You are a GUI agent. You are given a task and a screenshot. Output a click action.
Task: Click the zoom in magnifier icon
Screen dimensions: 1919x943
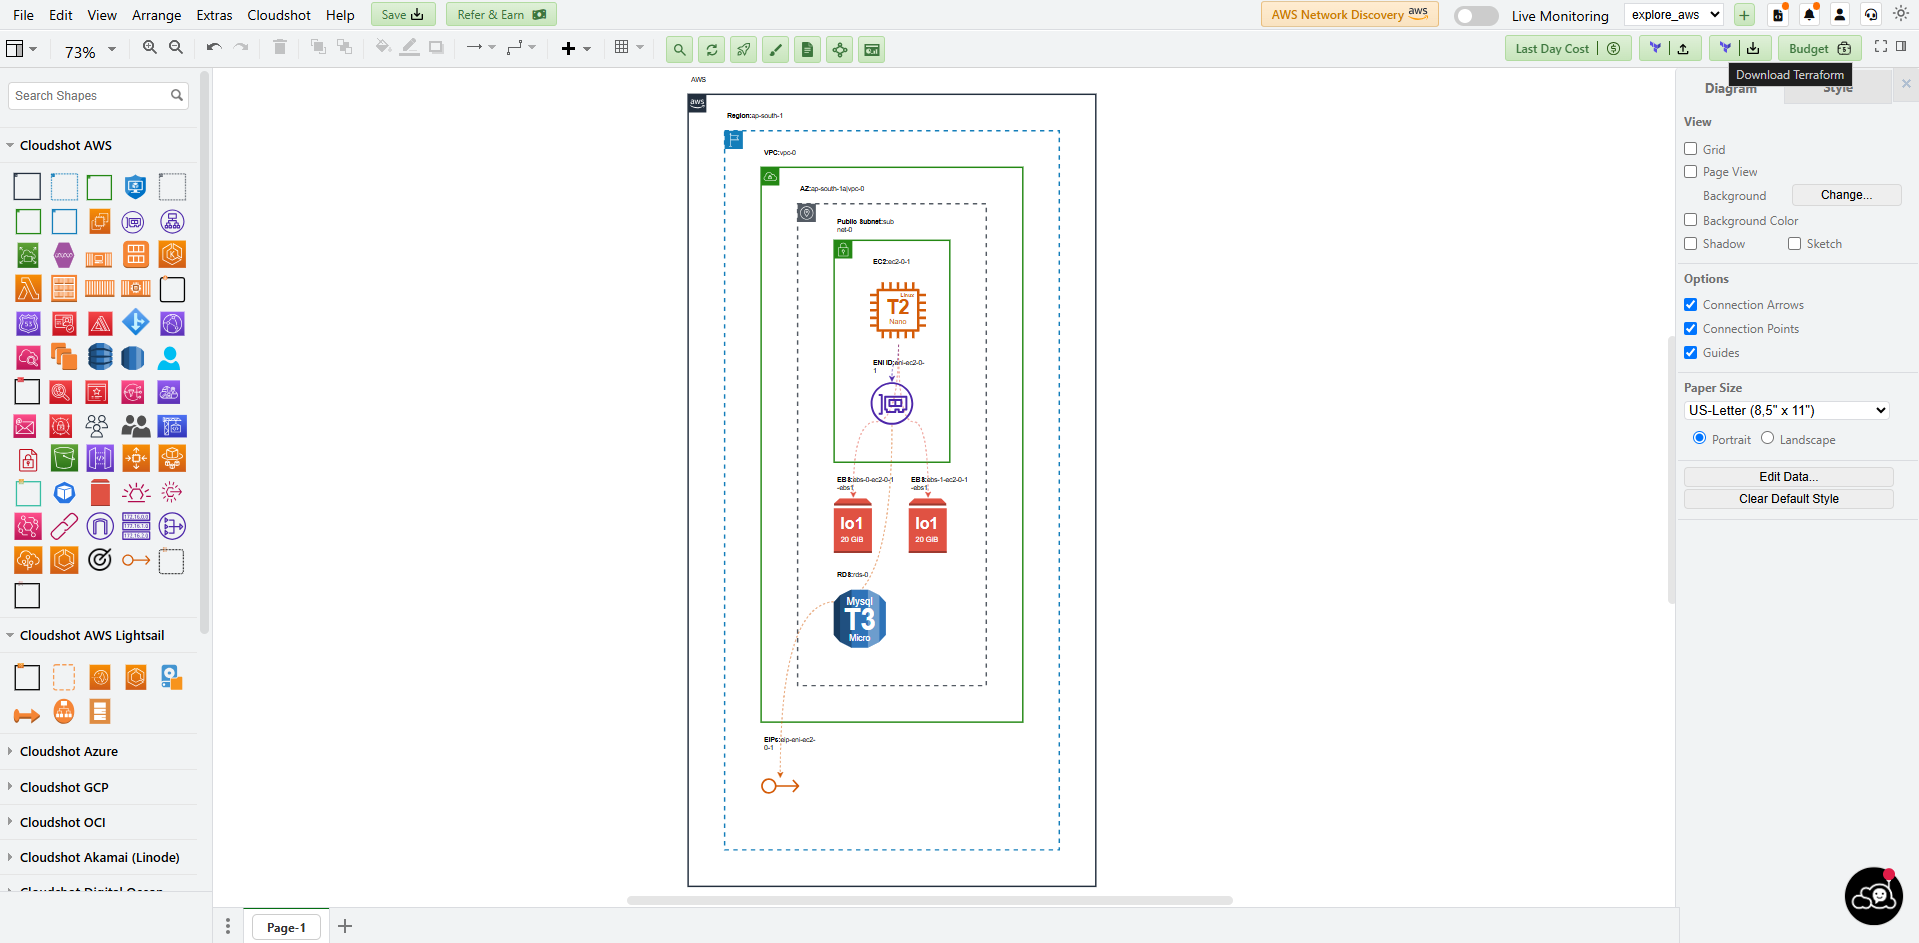(x=150, y=48)
